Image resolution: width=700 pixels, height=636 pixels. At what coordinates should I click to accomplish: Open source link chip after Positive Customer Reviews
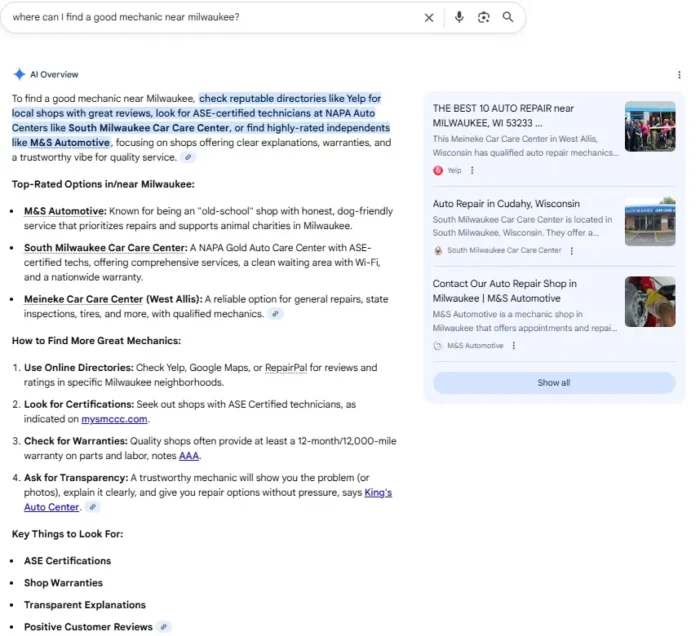(164, 627)
